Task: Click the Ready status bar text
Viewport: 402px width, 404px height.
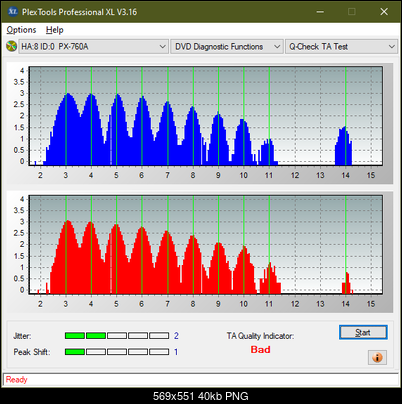Action: [x=17, y=380]
